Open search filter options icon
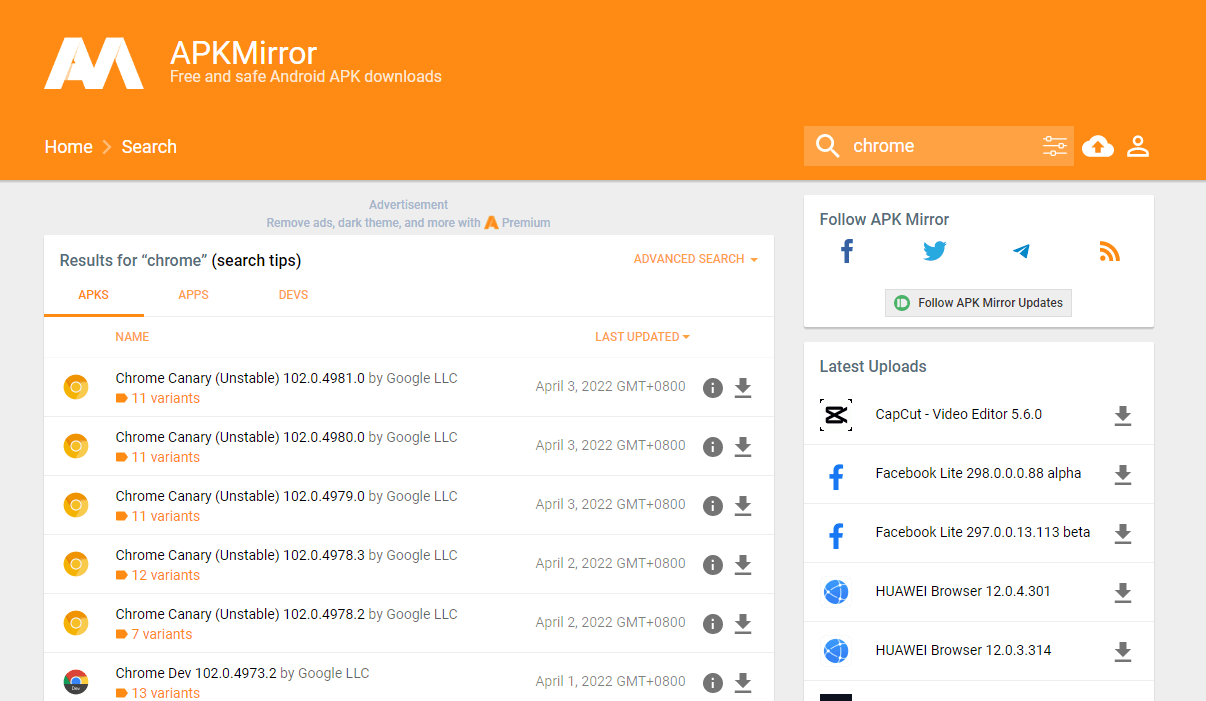1206x701 pixels. tap(1055, 146)
